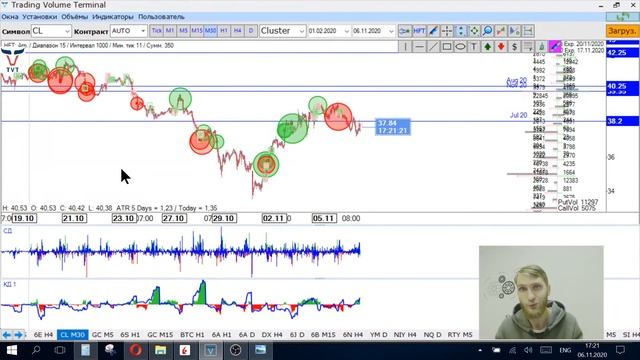Open the Пользователь menu
This screenshot has height=360, width=640.
tap(161, 17)
